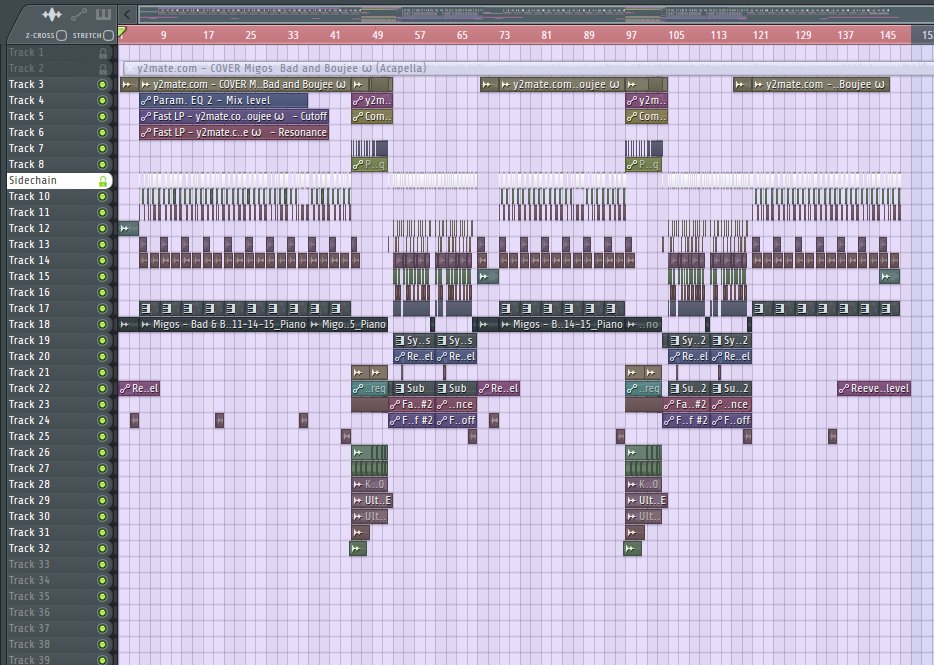Select the Track 5 header
This screenshot has width=934, height=665.
tap(59, 117)
